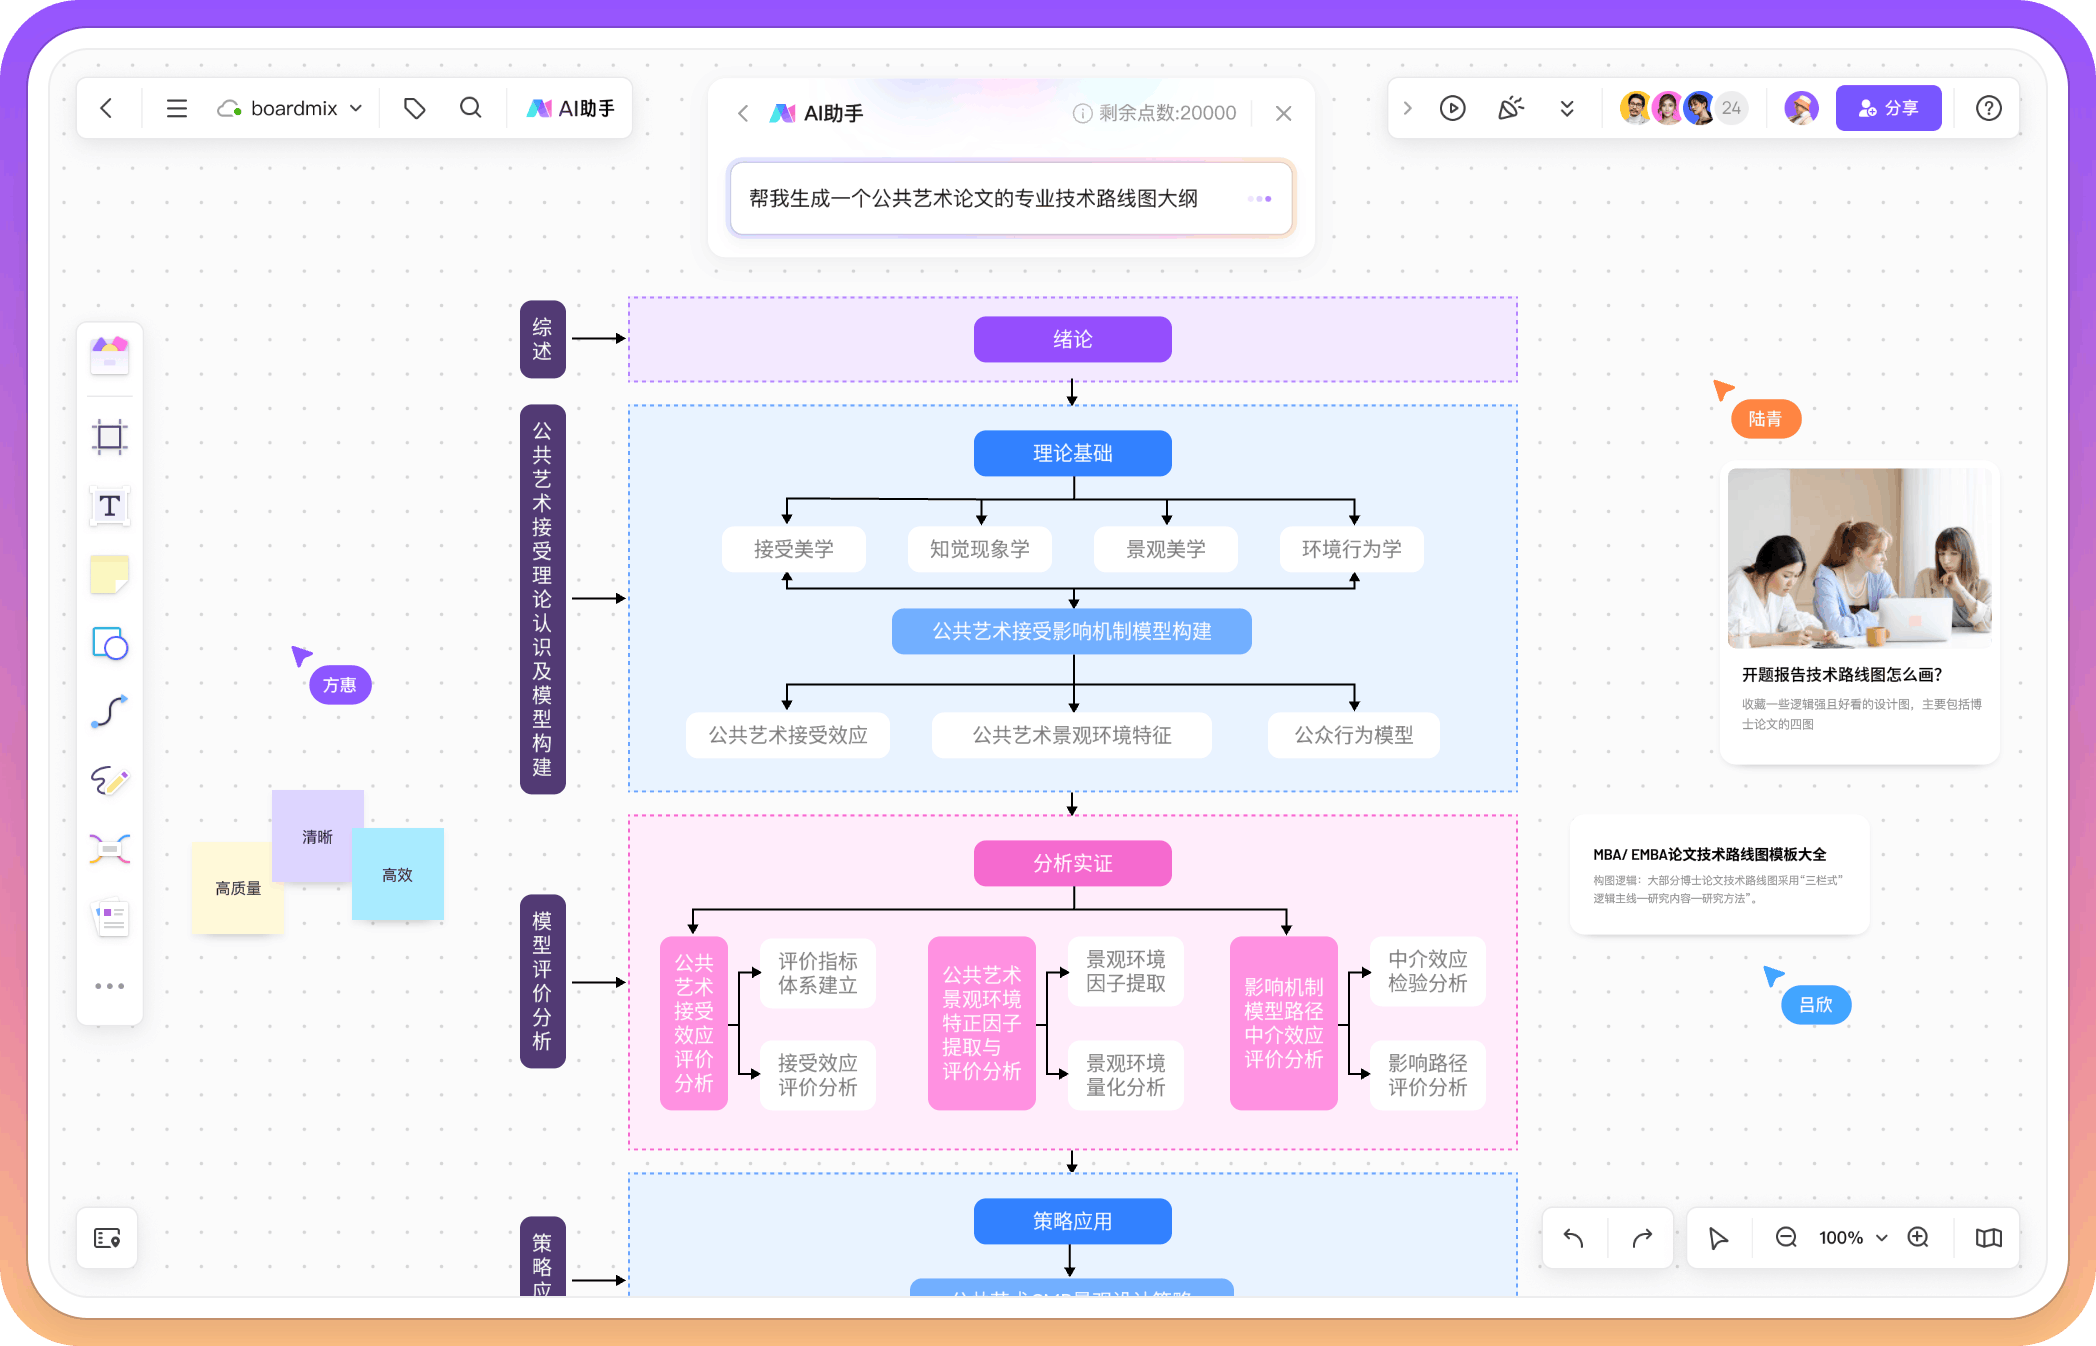Select the Frame tool
The height and width of the screenshot is (1346, 2096).
(110, 437)
